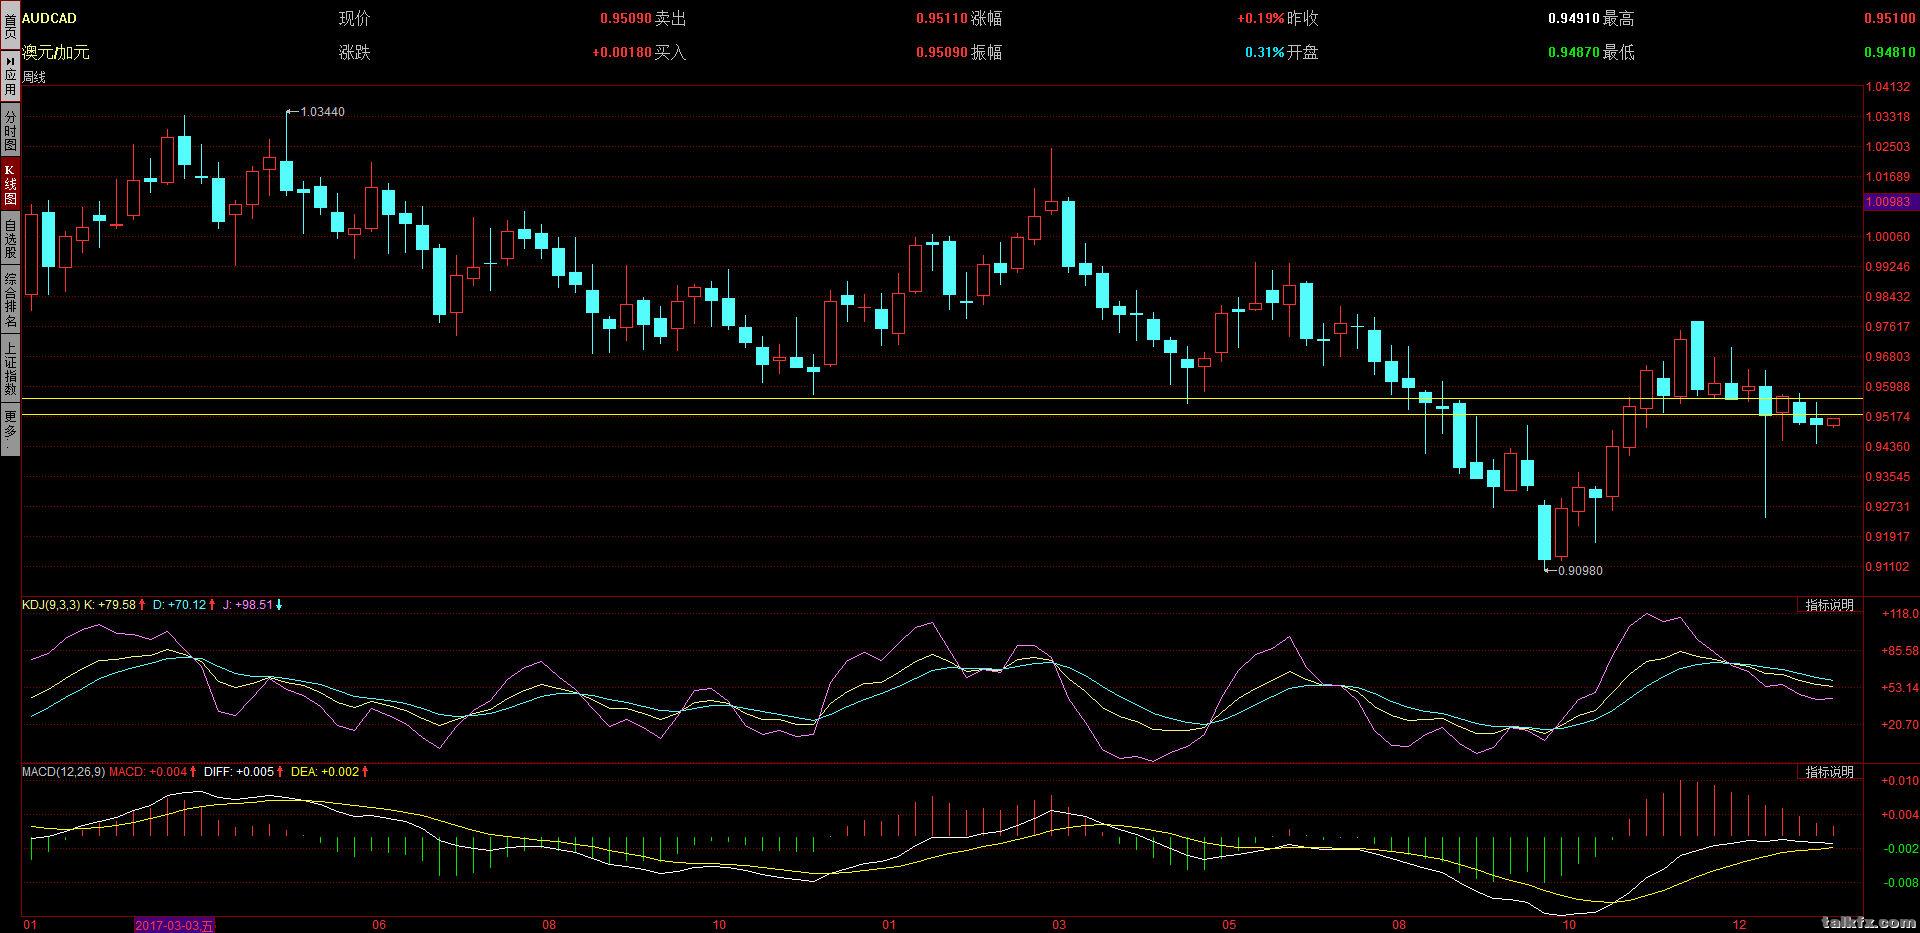The image size is (1920, 933).
Task: Click the chart high marker 1.03440
Action: tap(322, 112)
